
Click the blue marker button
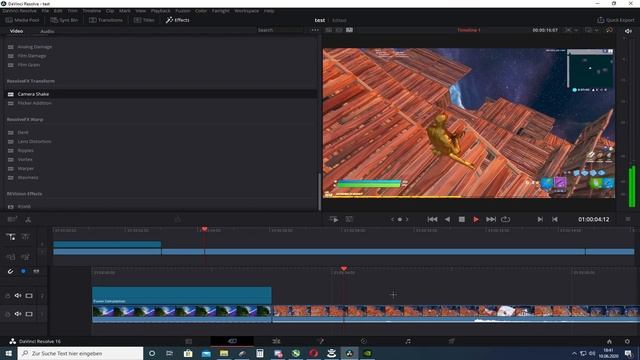tap(23, 271)
